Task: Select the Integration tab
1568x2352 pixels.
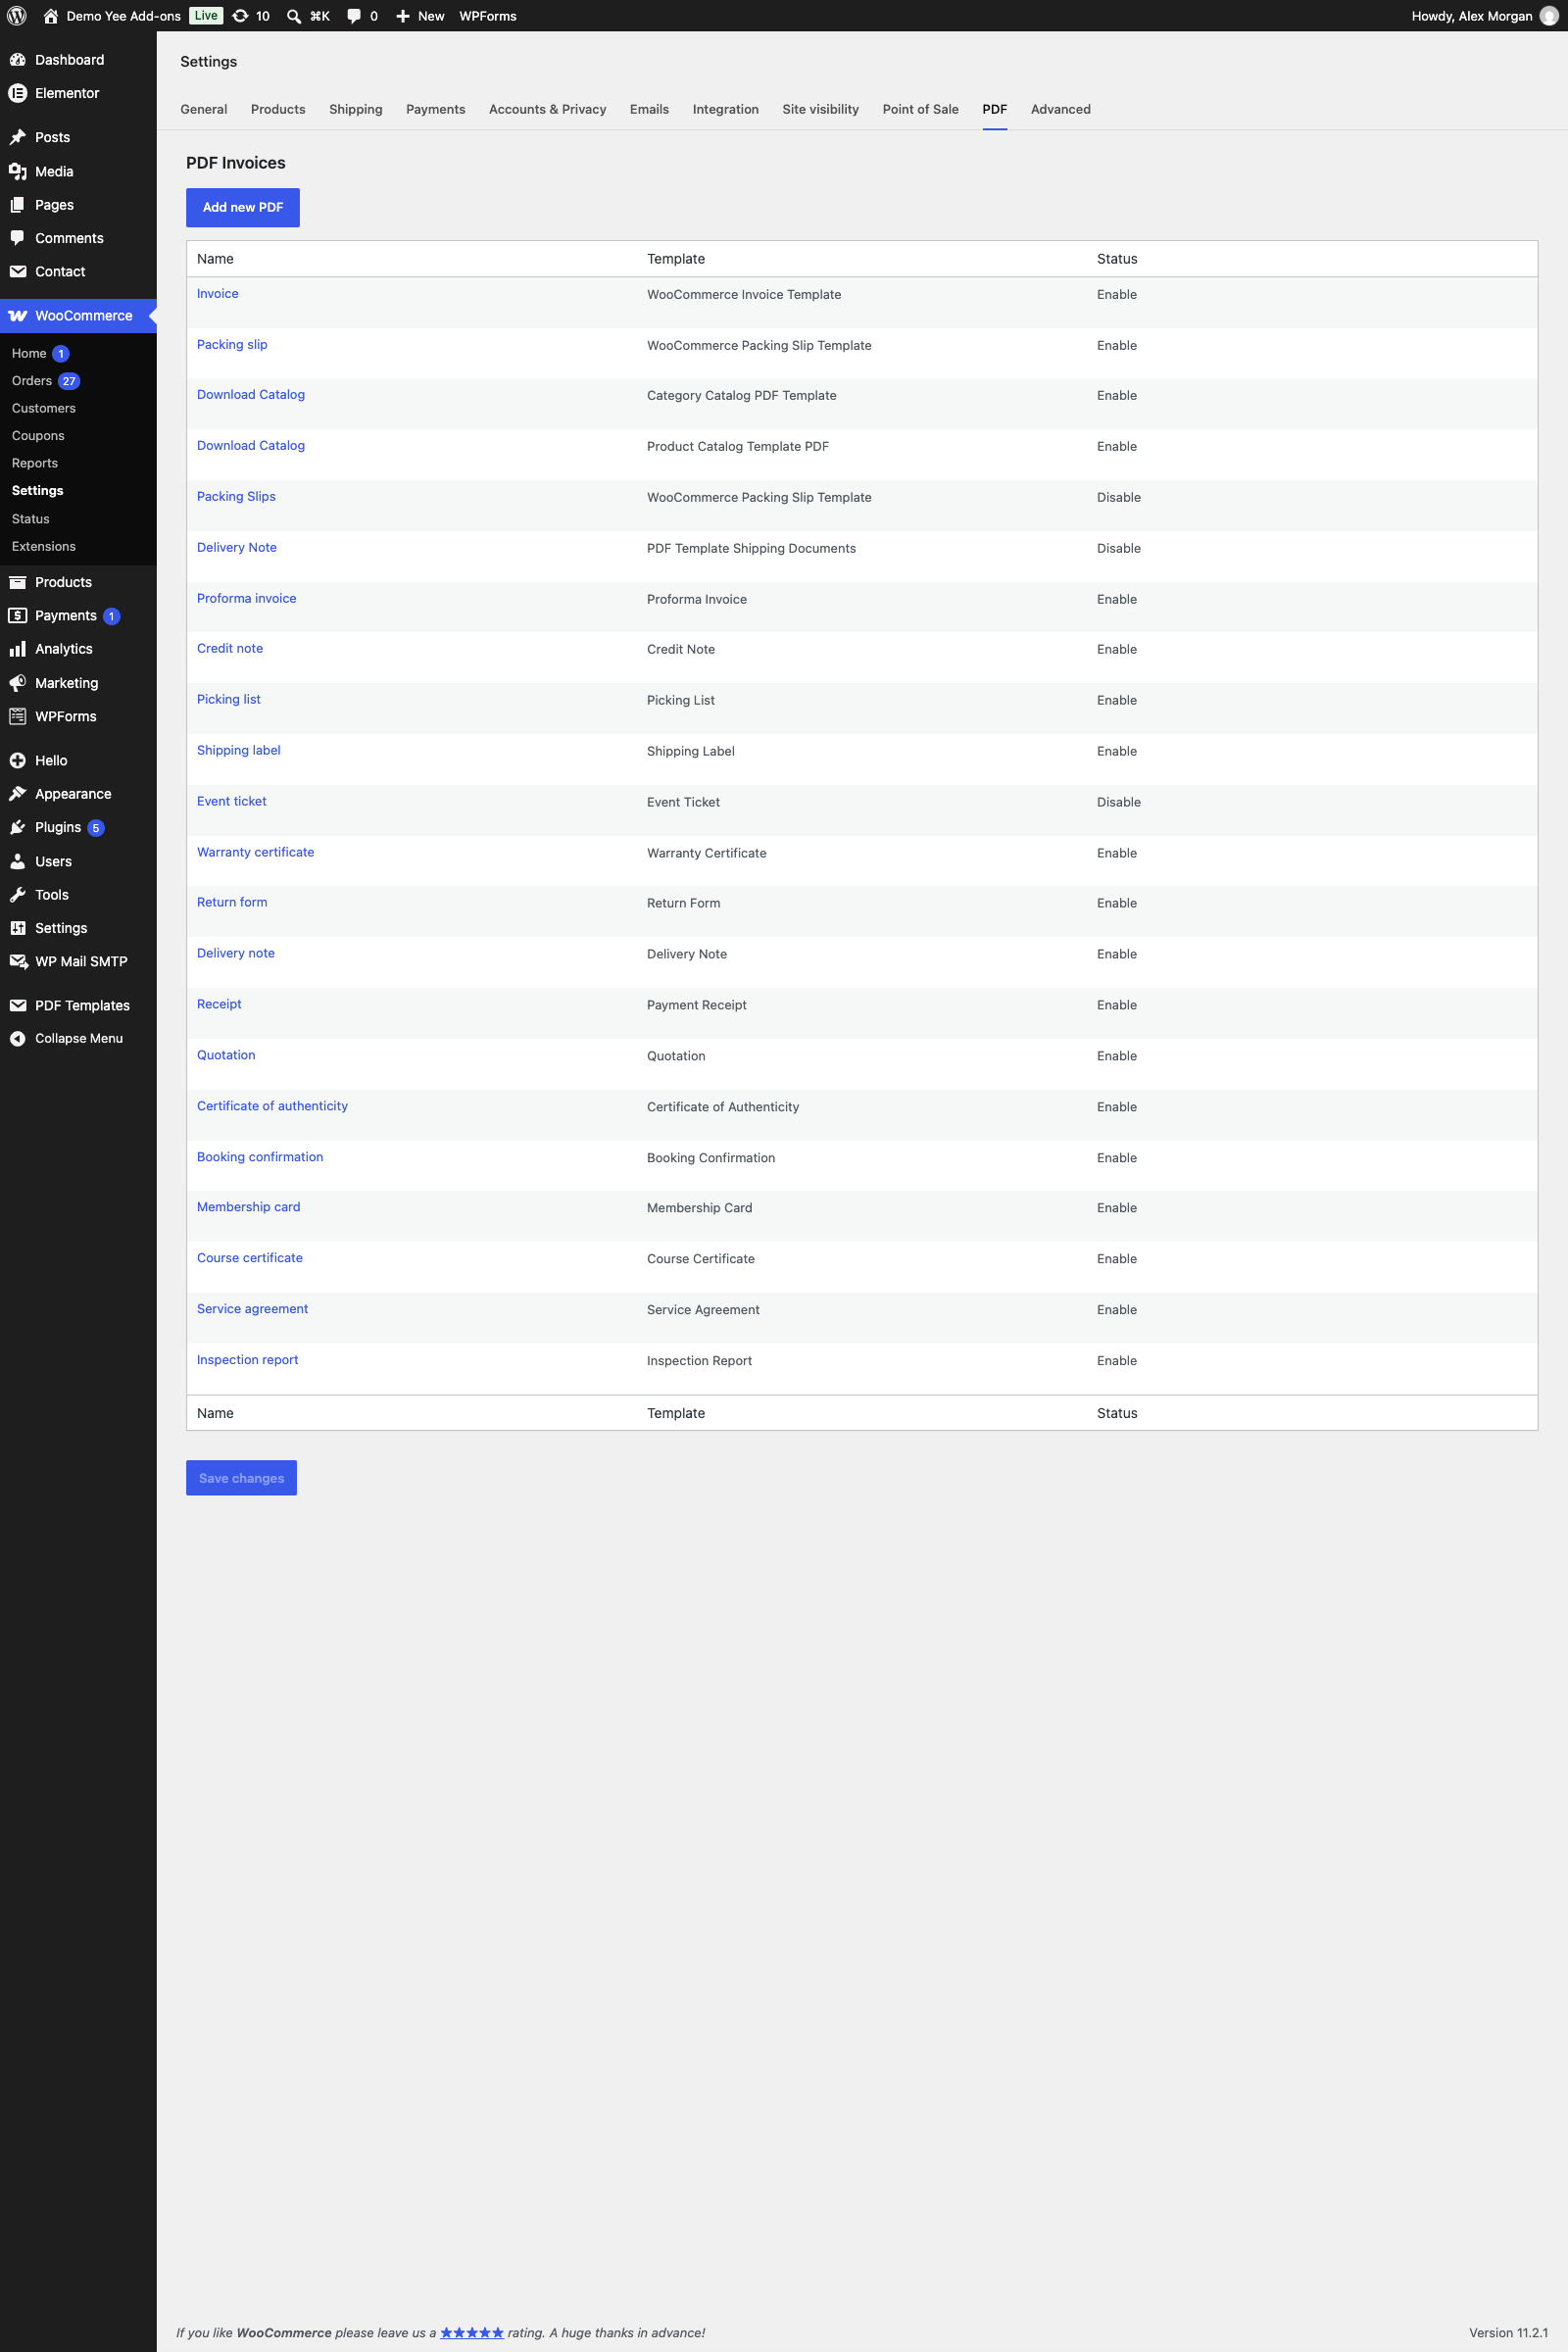Action: click(x=725, y=109)
